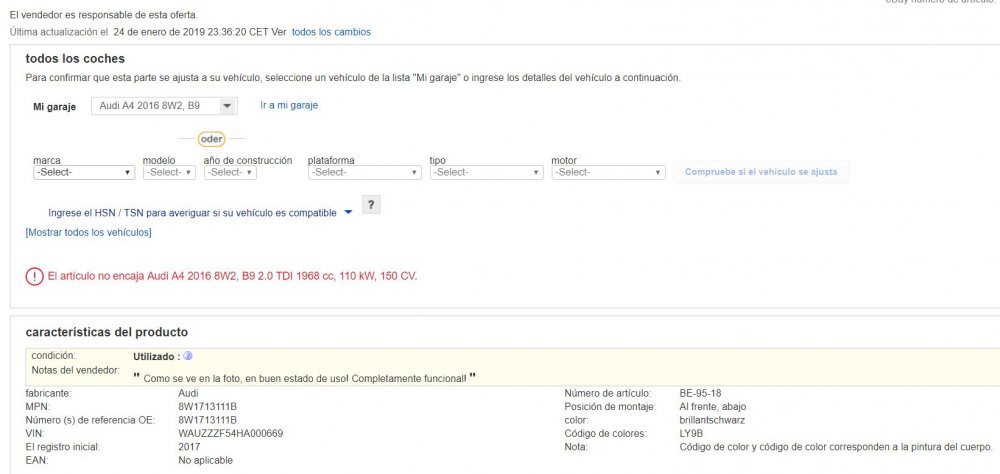The width and height of the screenshot is (1000, 474).
Task: Click the red article does not fit message
Action: (233, 277)
